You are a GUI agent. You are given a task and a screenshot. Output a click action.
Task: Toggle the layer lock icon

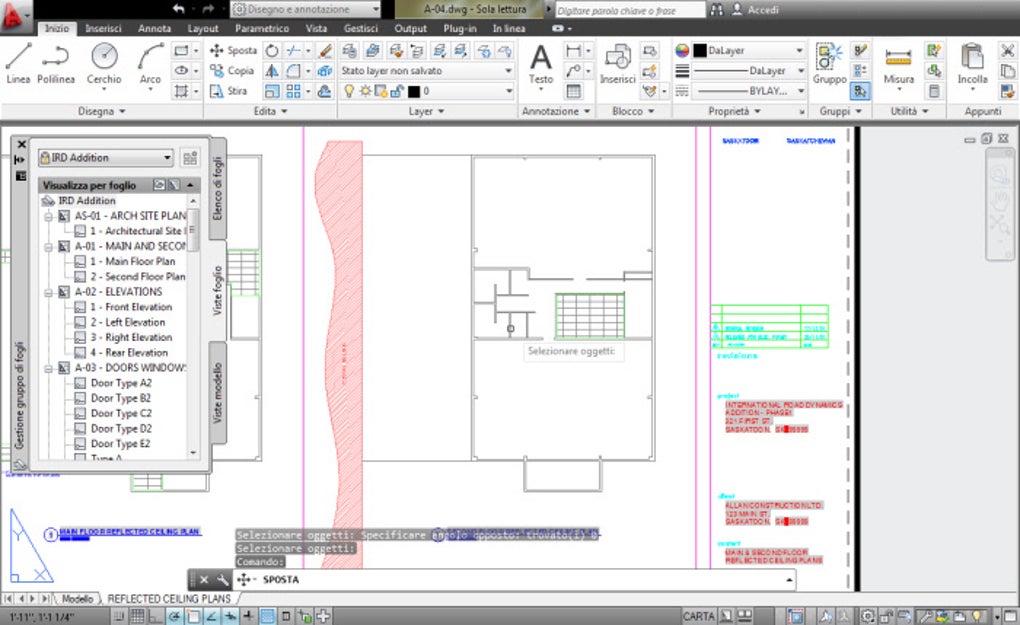coord(395,91)
